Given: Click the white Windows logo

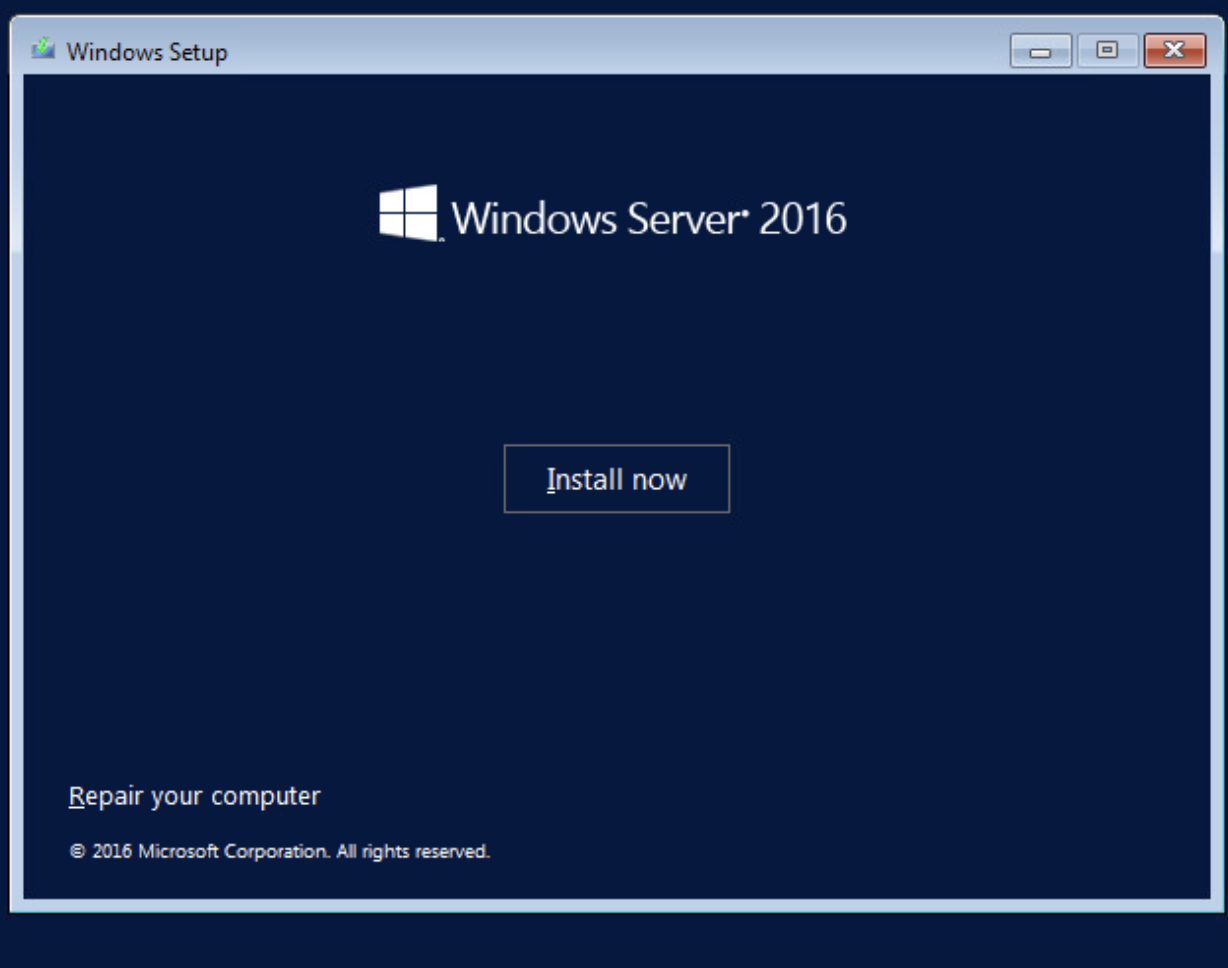Looking at the screenshot, I should tap(408, 212).
